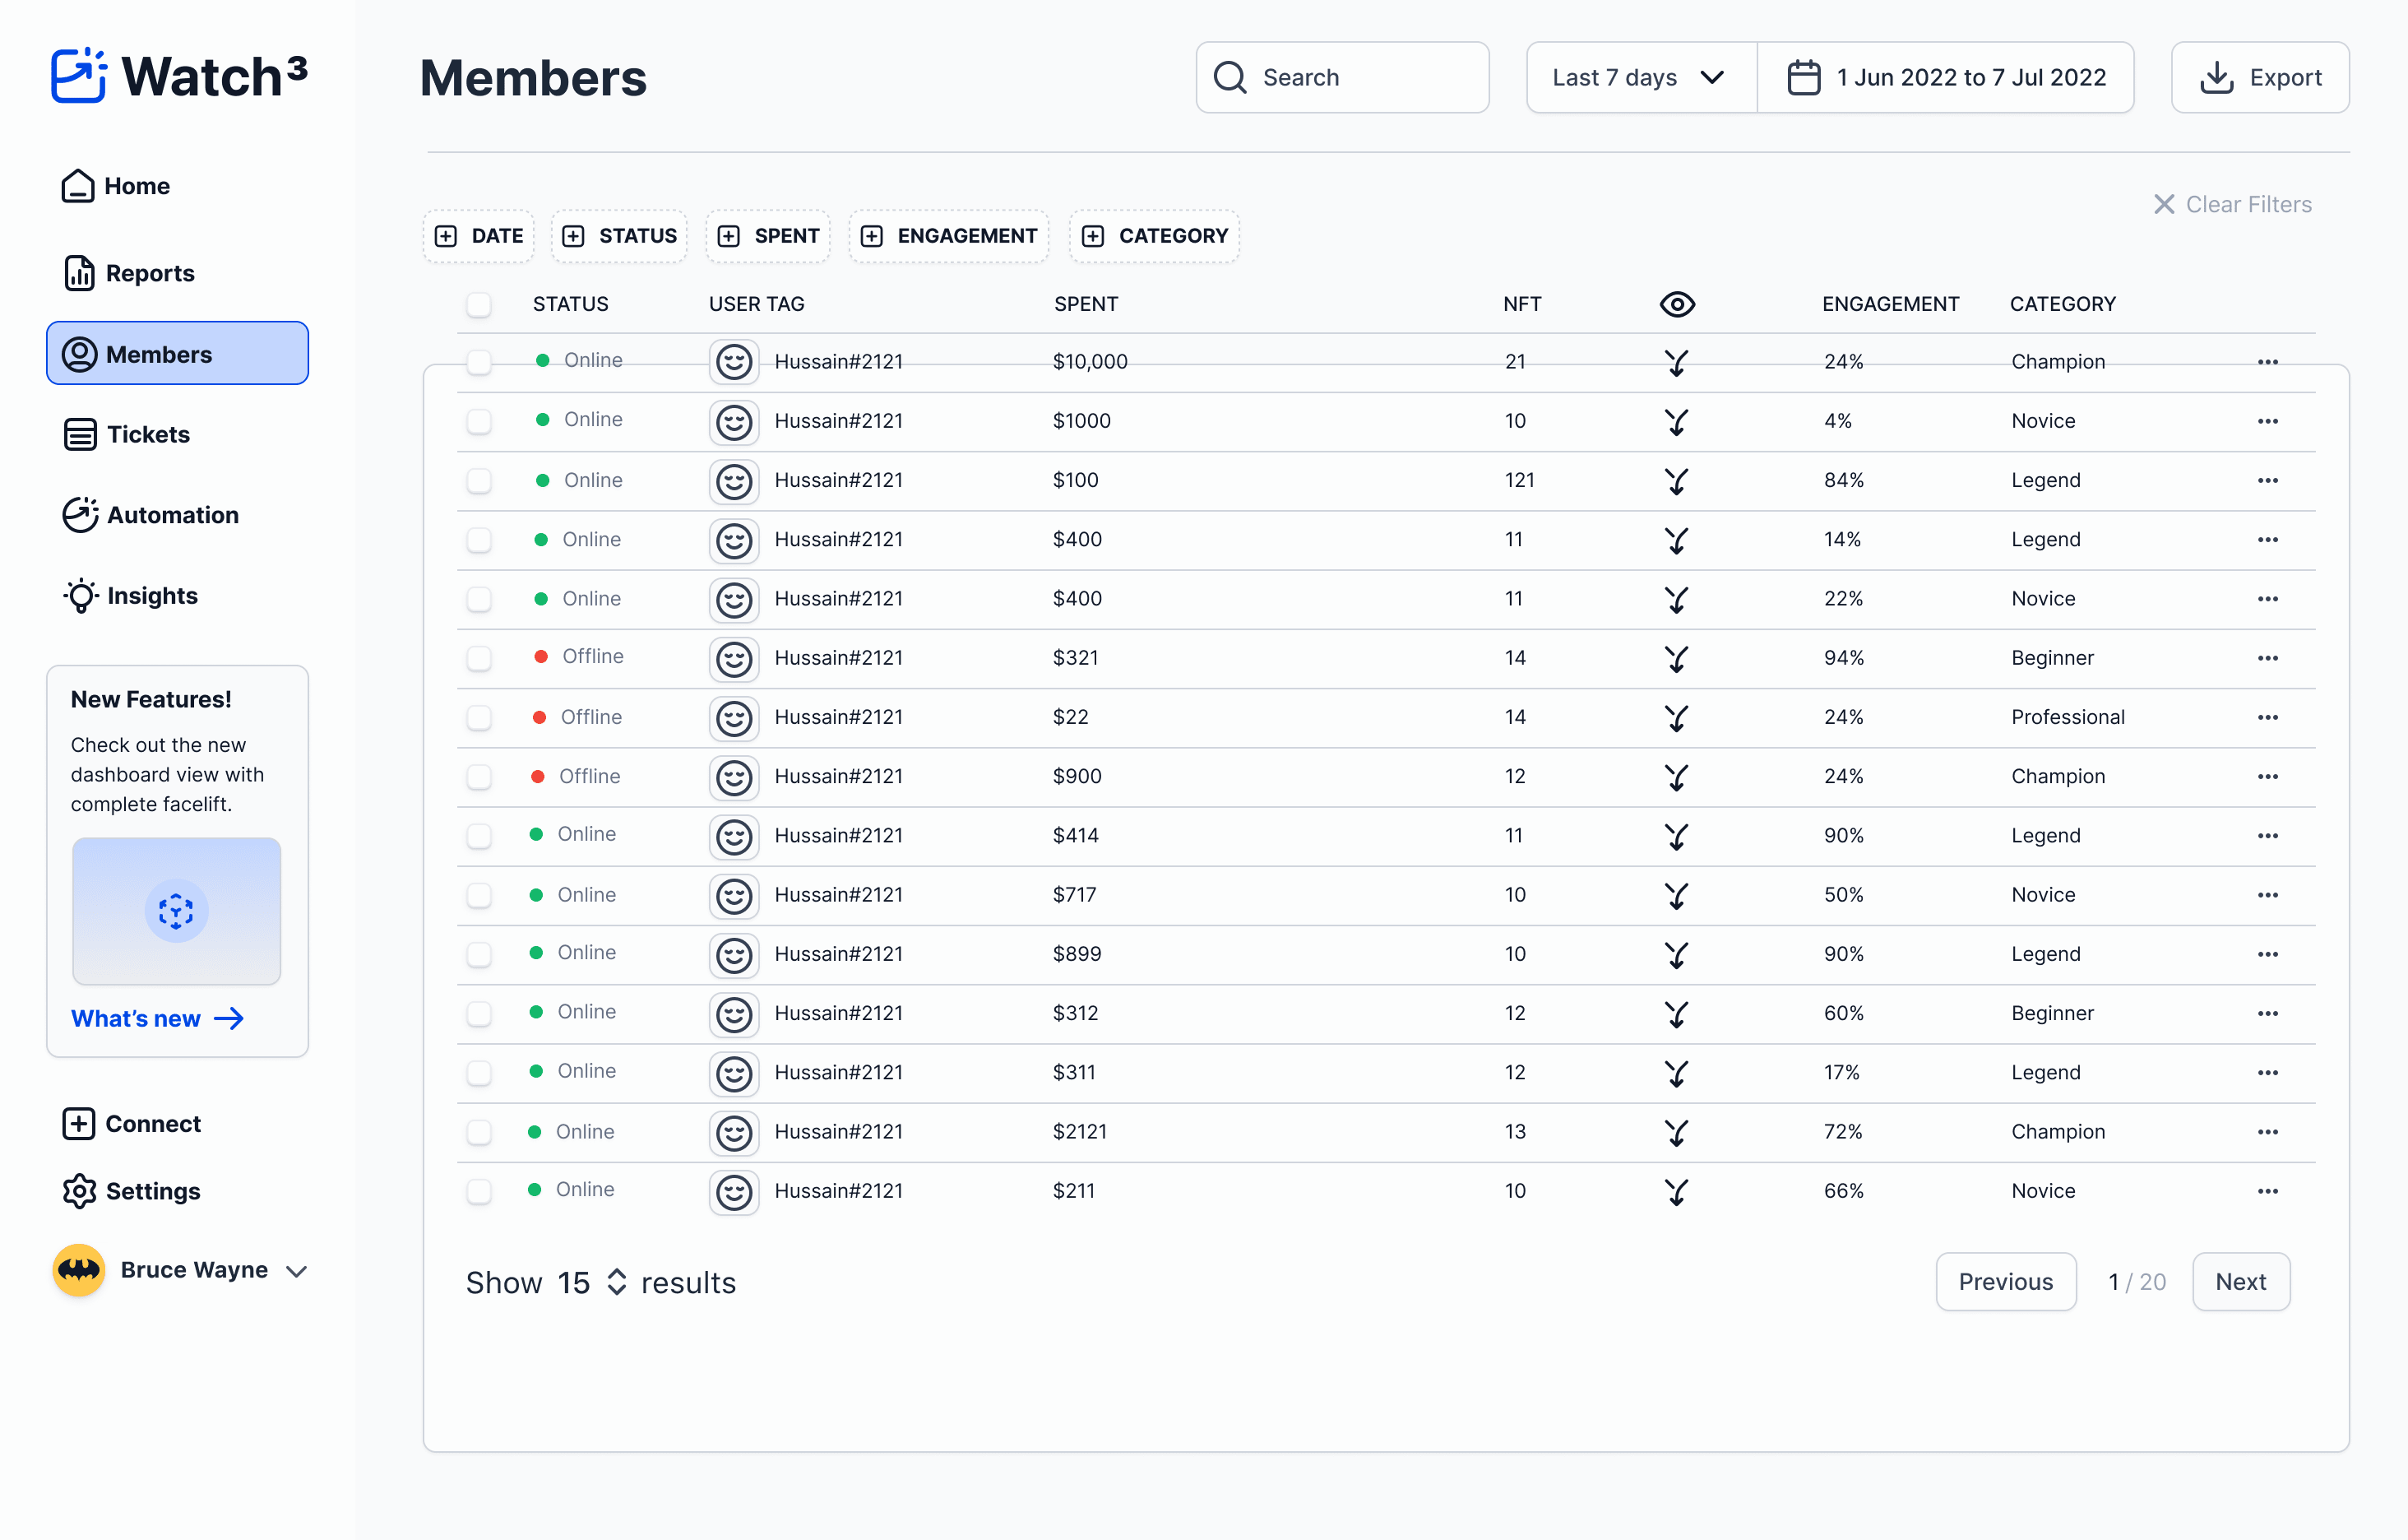Add a SPENT filter
The image size is (2408, 1540).
768,236
